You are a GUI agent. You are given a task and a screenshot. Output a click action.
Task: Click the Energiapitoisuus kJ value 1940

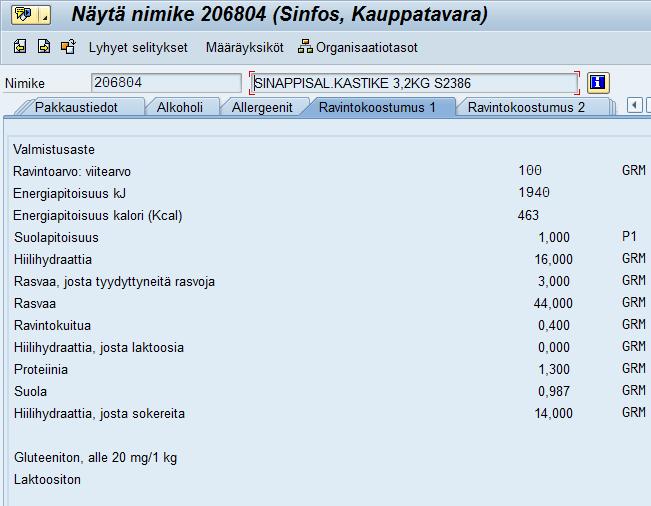[534, 193]
